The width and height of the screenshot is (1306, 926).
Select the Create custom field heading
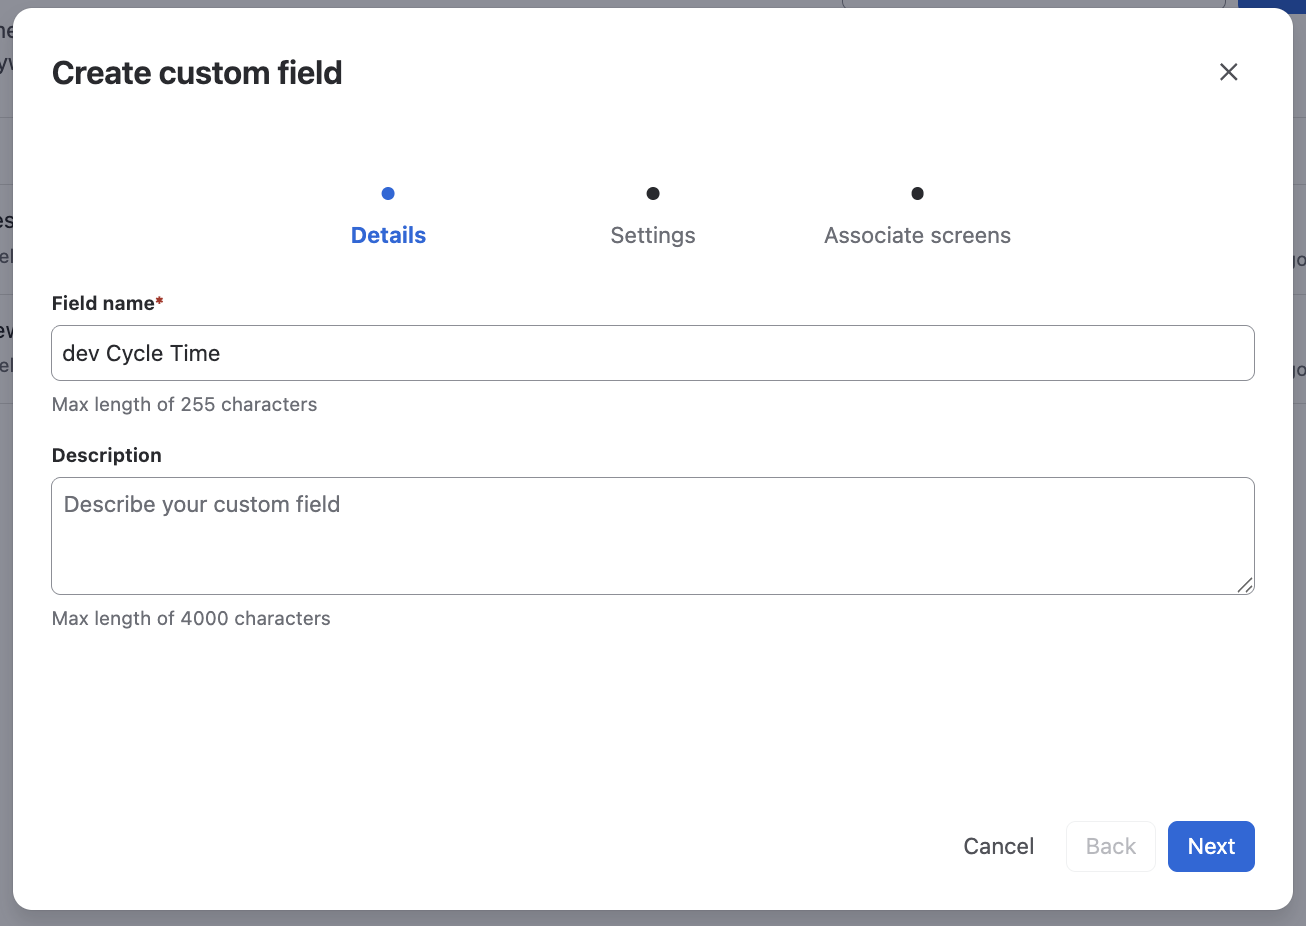197,73
